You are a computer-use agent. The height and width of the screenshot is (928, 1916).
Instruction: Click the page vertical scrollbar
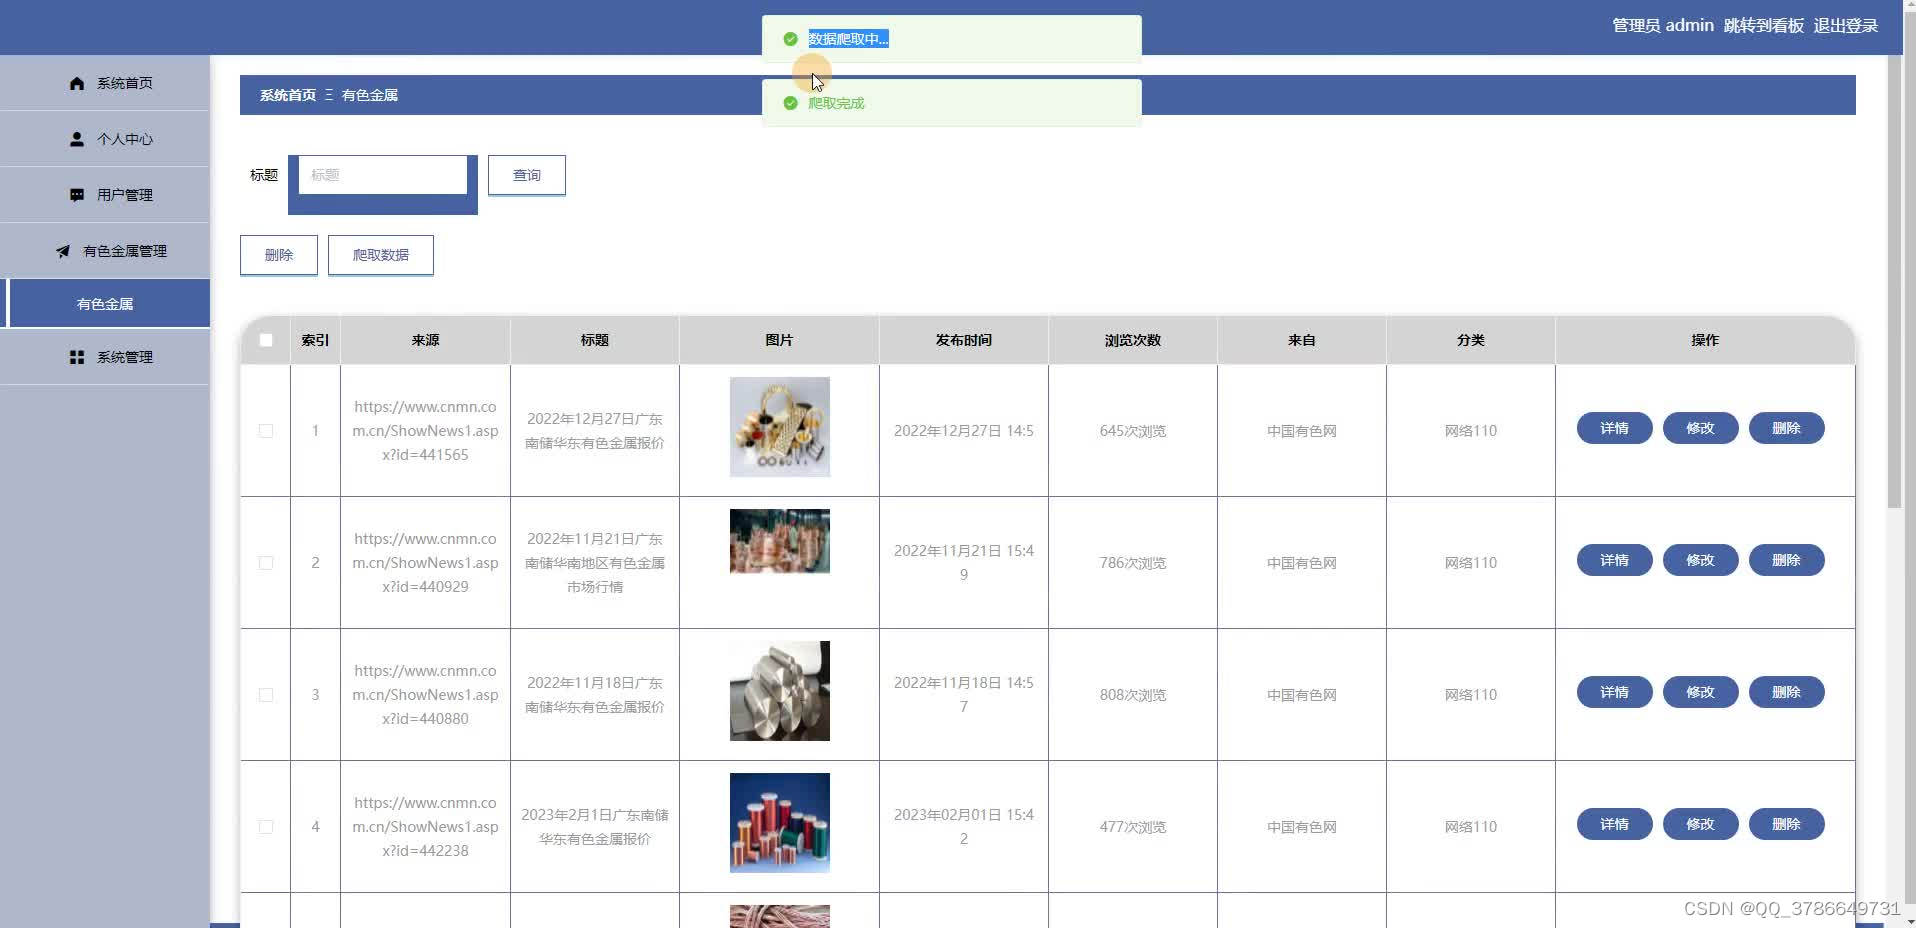coord(1894,282)
